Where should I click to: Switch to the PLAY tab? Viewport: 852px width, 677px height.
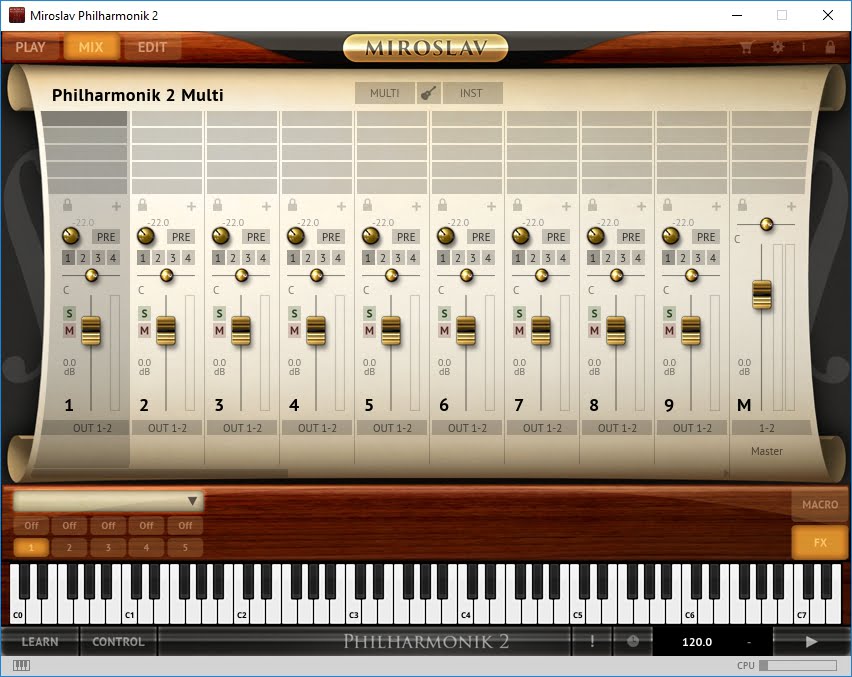tap(30, 47)
